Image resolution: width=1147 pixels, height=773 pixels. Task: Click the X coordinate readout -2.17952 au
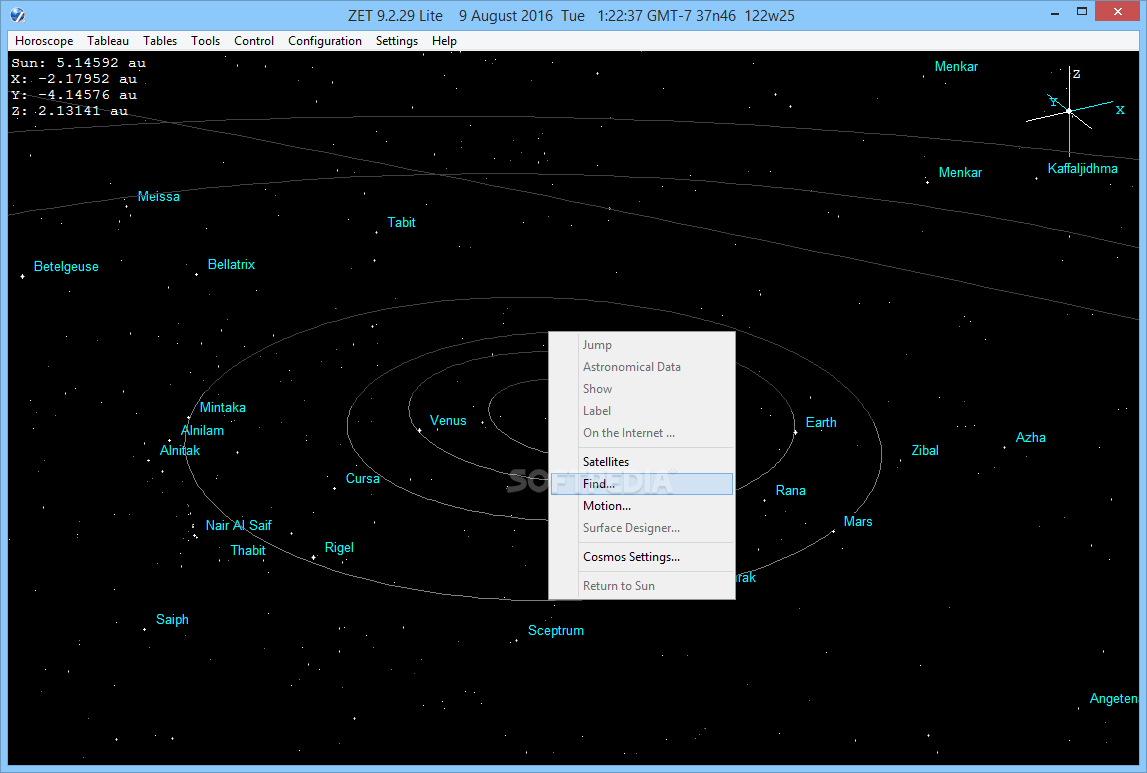(x=74, y=79)
